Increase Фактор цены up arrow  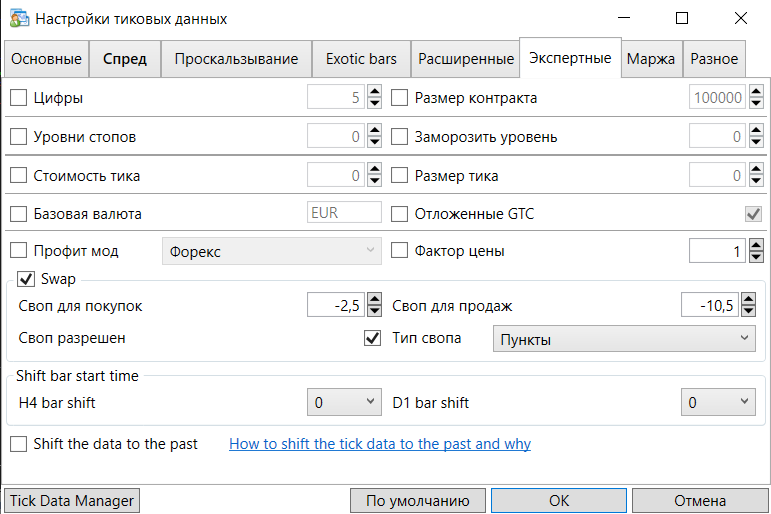click(x=756, y=245)
